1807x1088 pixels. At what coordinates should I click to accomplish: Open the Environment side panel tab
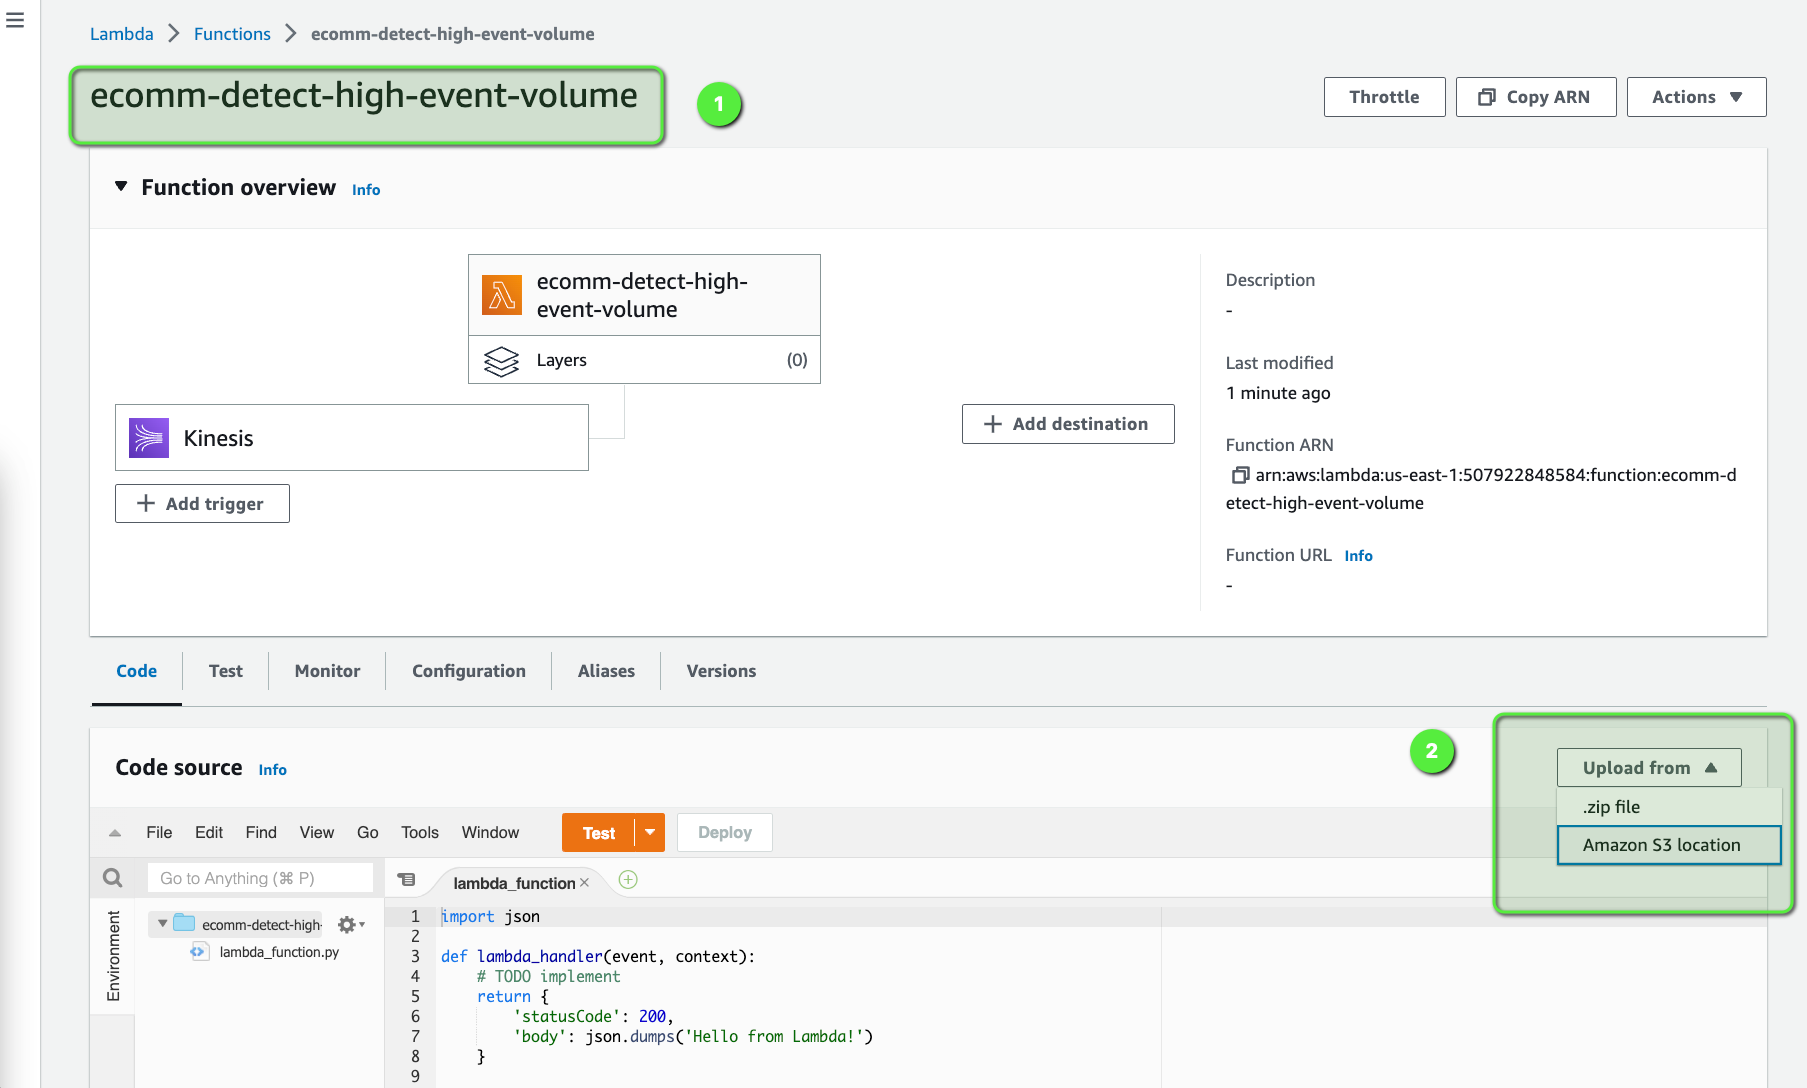[113, 956]
